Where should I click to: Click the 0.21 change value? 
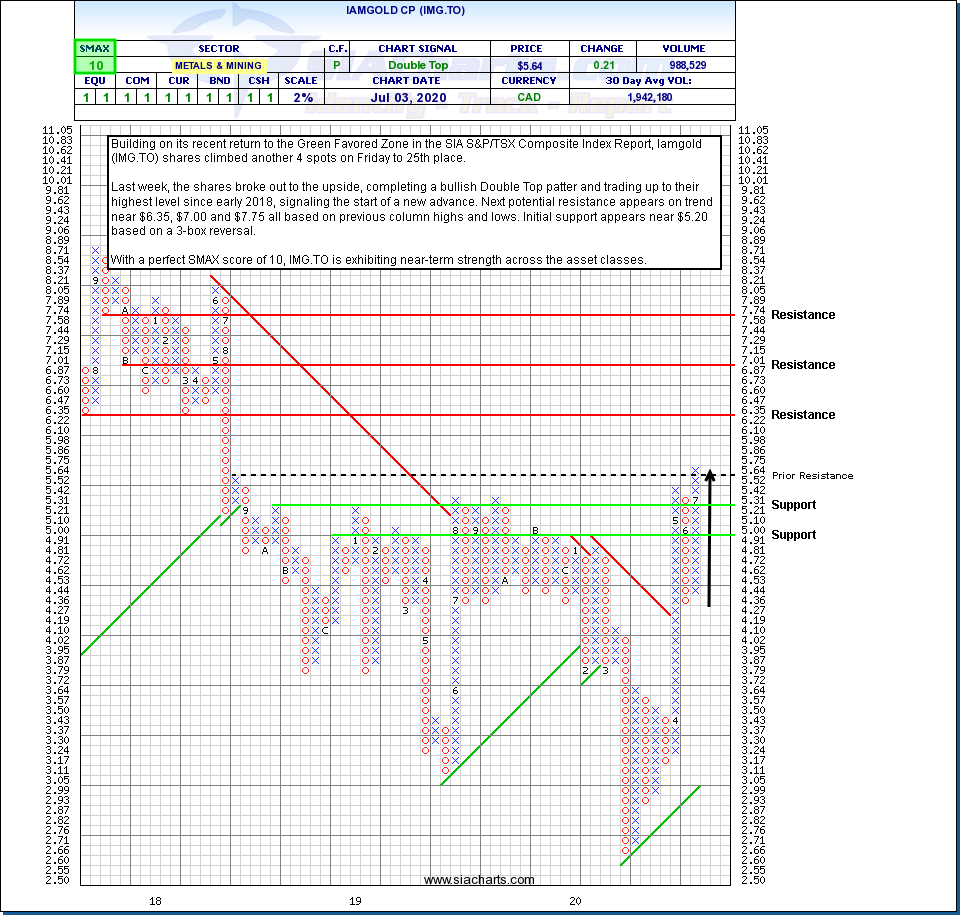click(x=601, y=65)
